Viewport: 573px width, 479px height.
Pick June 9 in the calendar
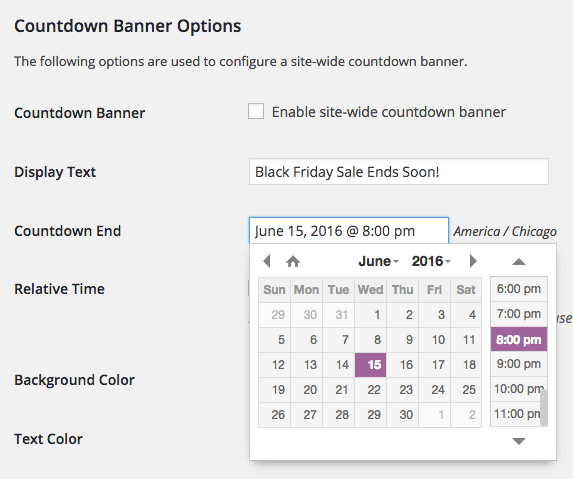pos(402,340)
